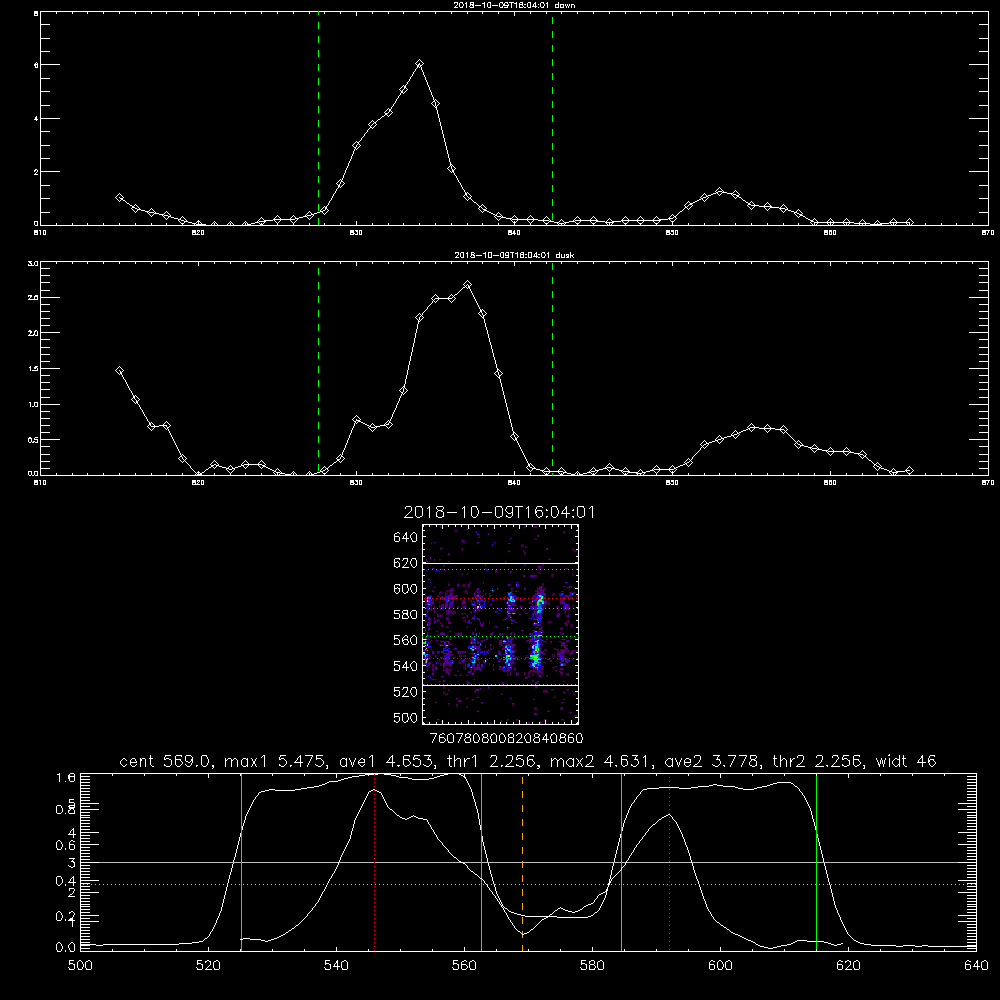Click bottom plot x-axis label '620'
The image size is (1000, 1000).
tap(848, 966)
